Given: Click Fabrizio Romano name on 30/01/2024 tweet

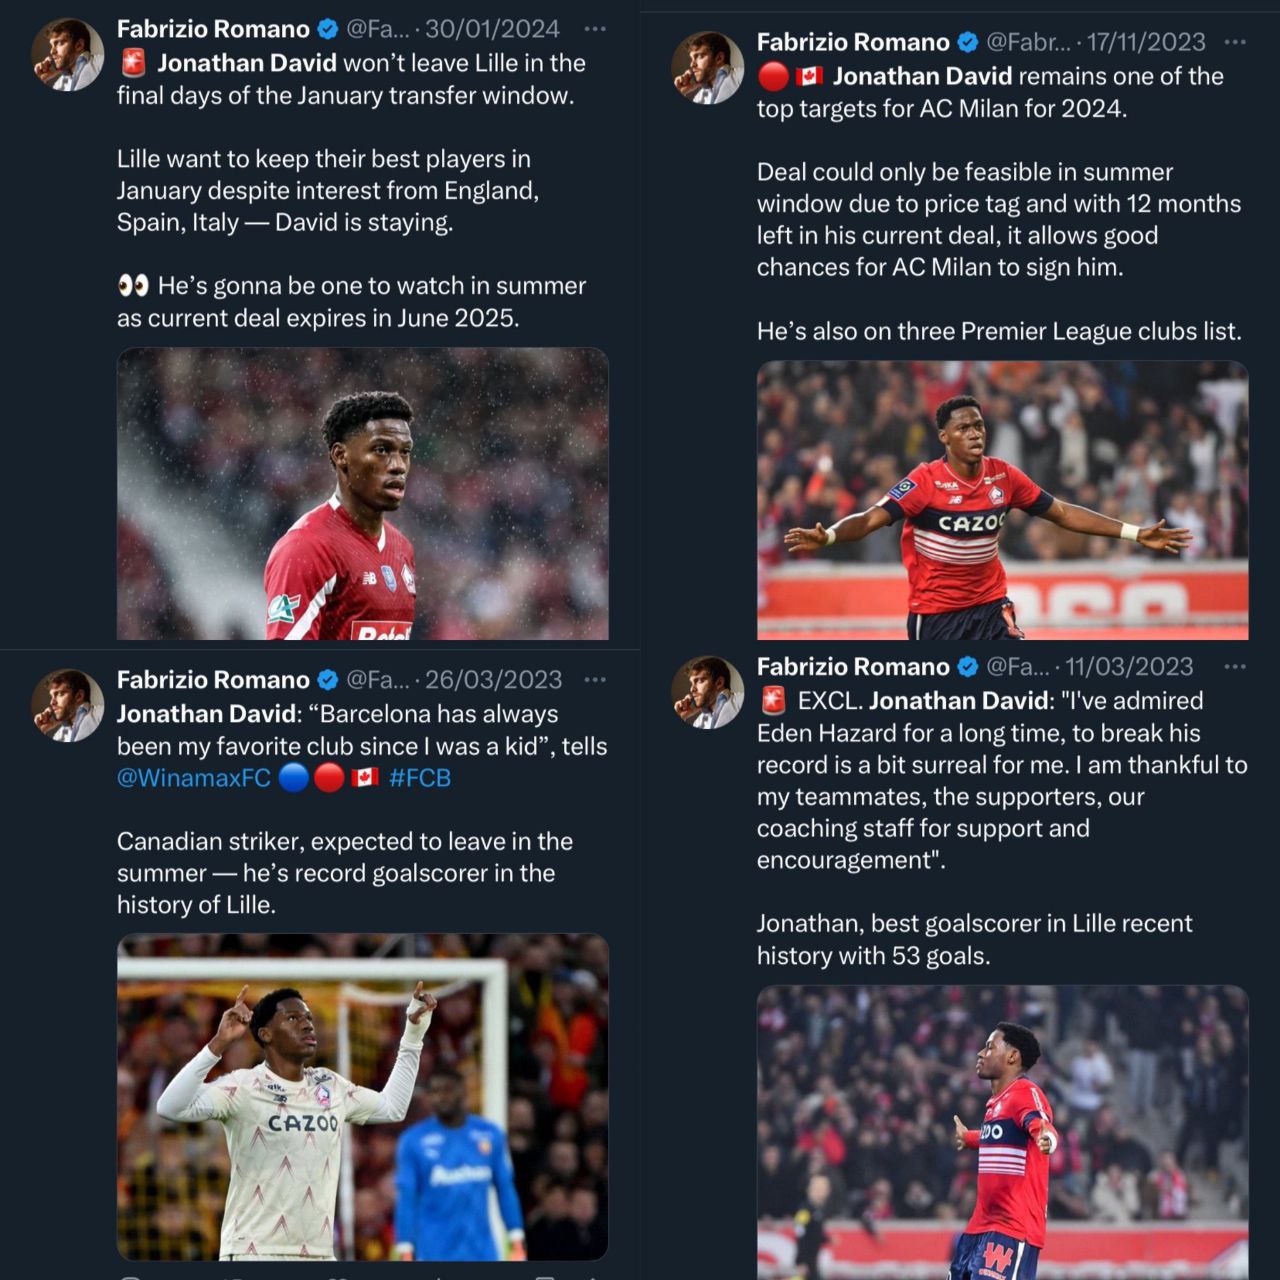Looking at the screenshot, I should (213, 29).
